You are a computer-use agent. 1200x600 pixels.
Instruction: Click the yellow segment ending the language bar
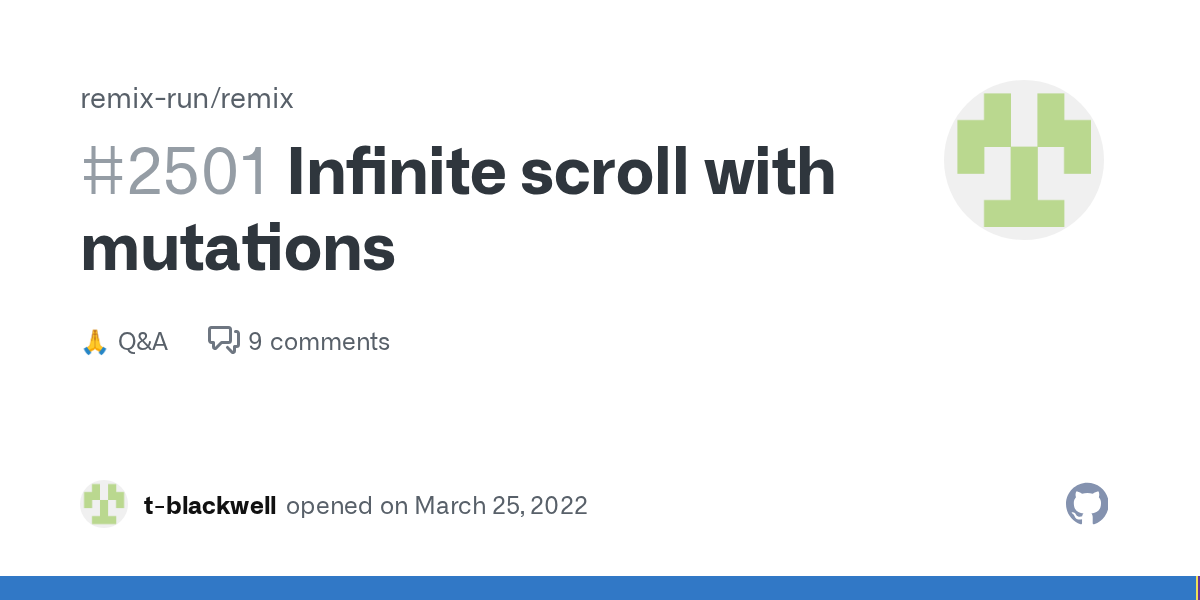point(1198,588)
